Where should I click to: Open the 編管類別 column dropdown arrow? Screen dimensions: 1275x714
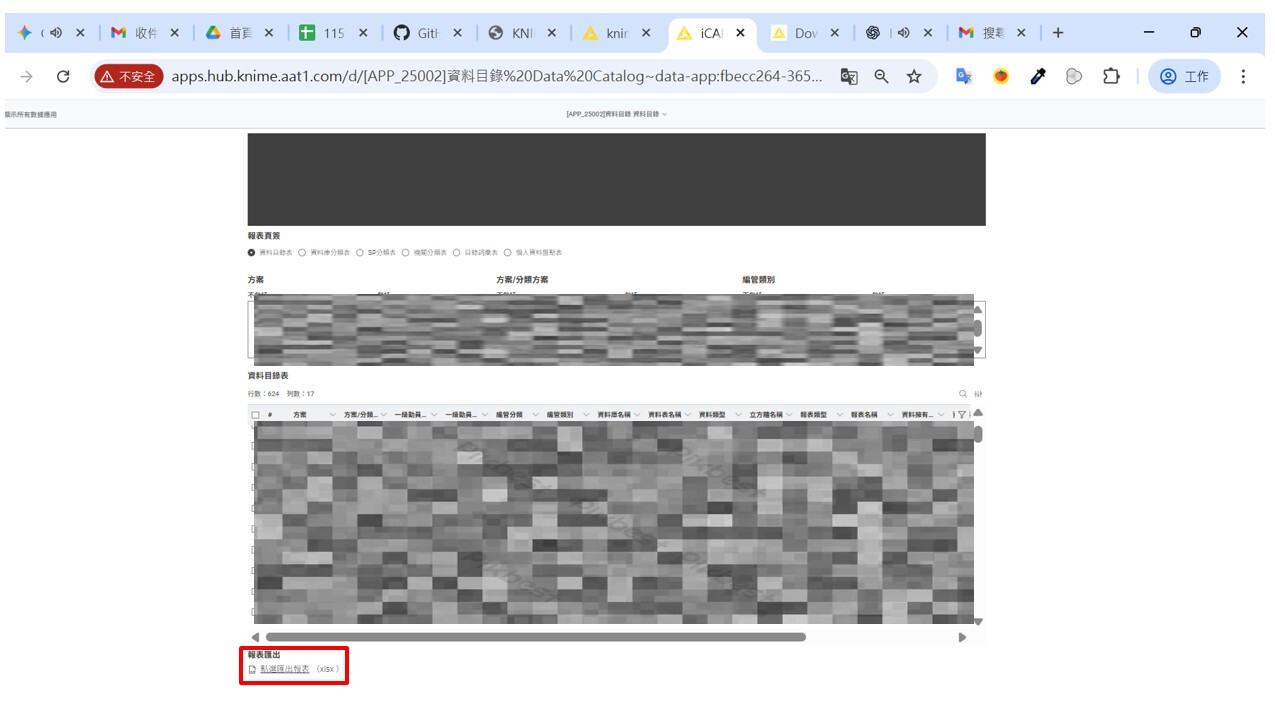586,414
